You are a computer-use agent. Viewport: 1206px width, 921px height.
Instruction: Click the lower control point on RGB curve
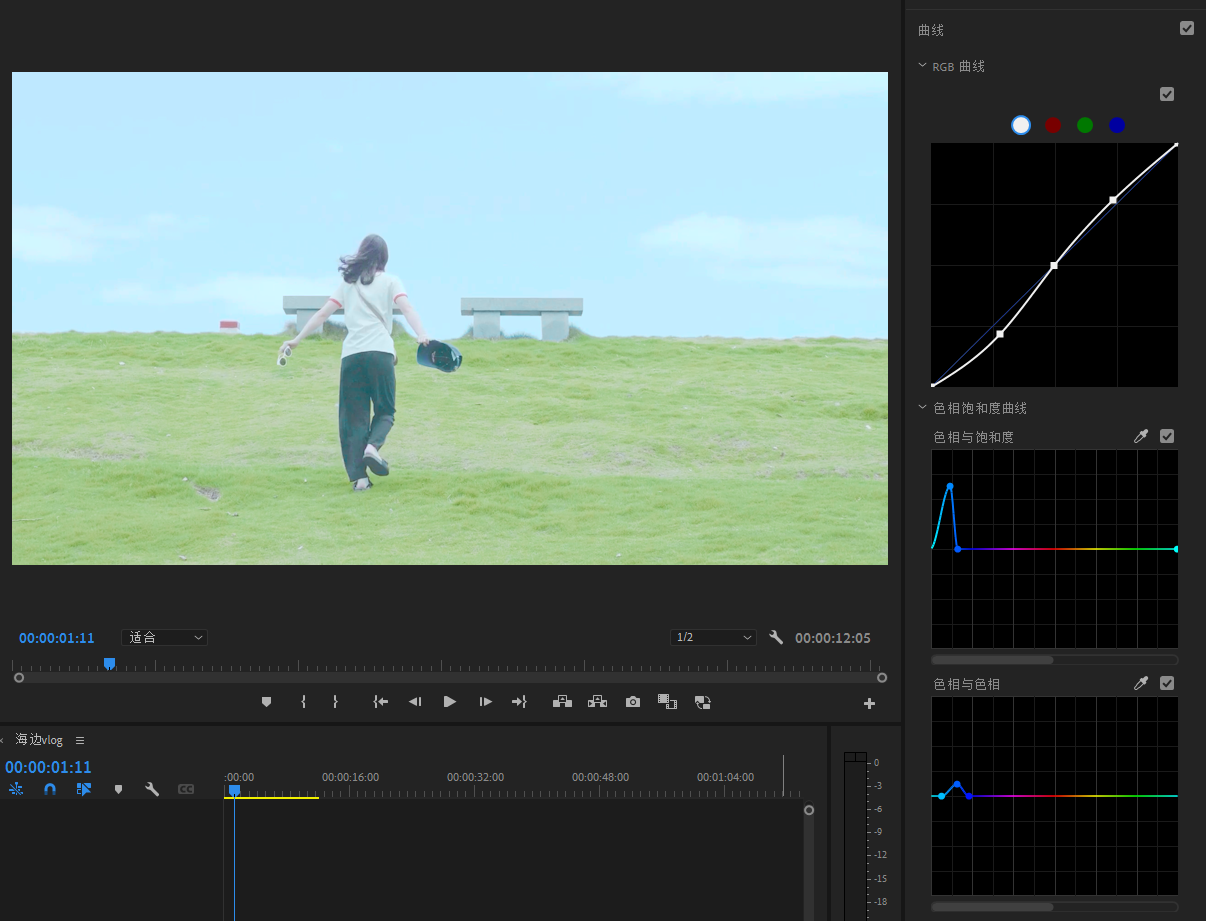1000,334
